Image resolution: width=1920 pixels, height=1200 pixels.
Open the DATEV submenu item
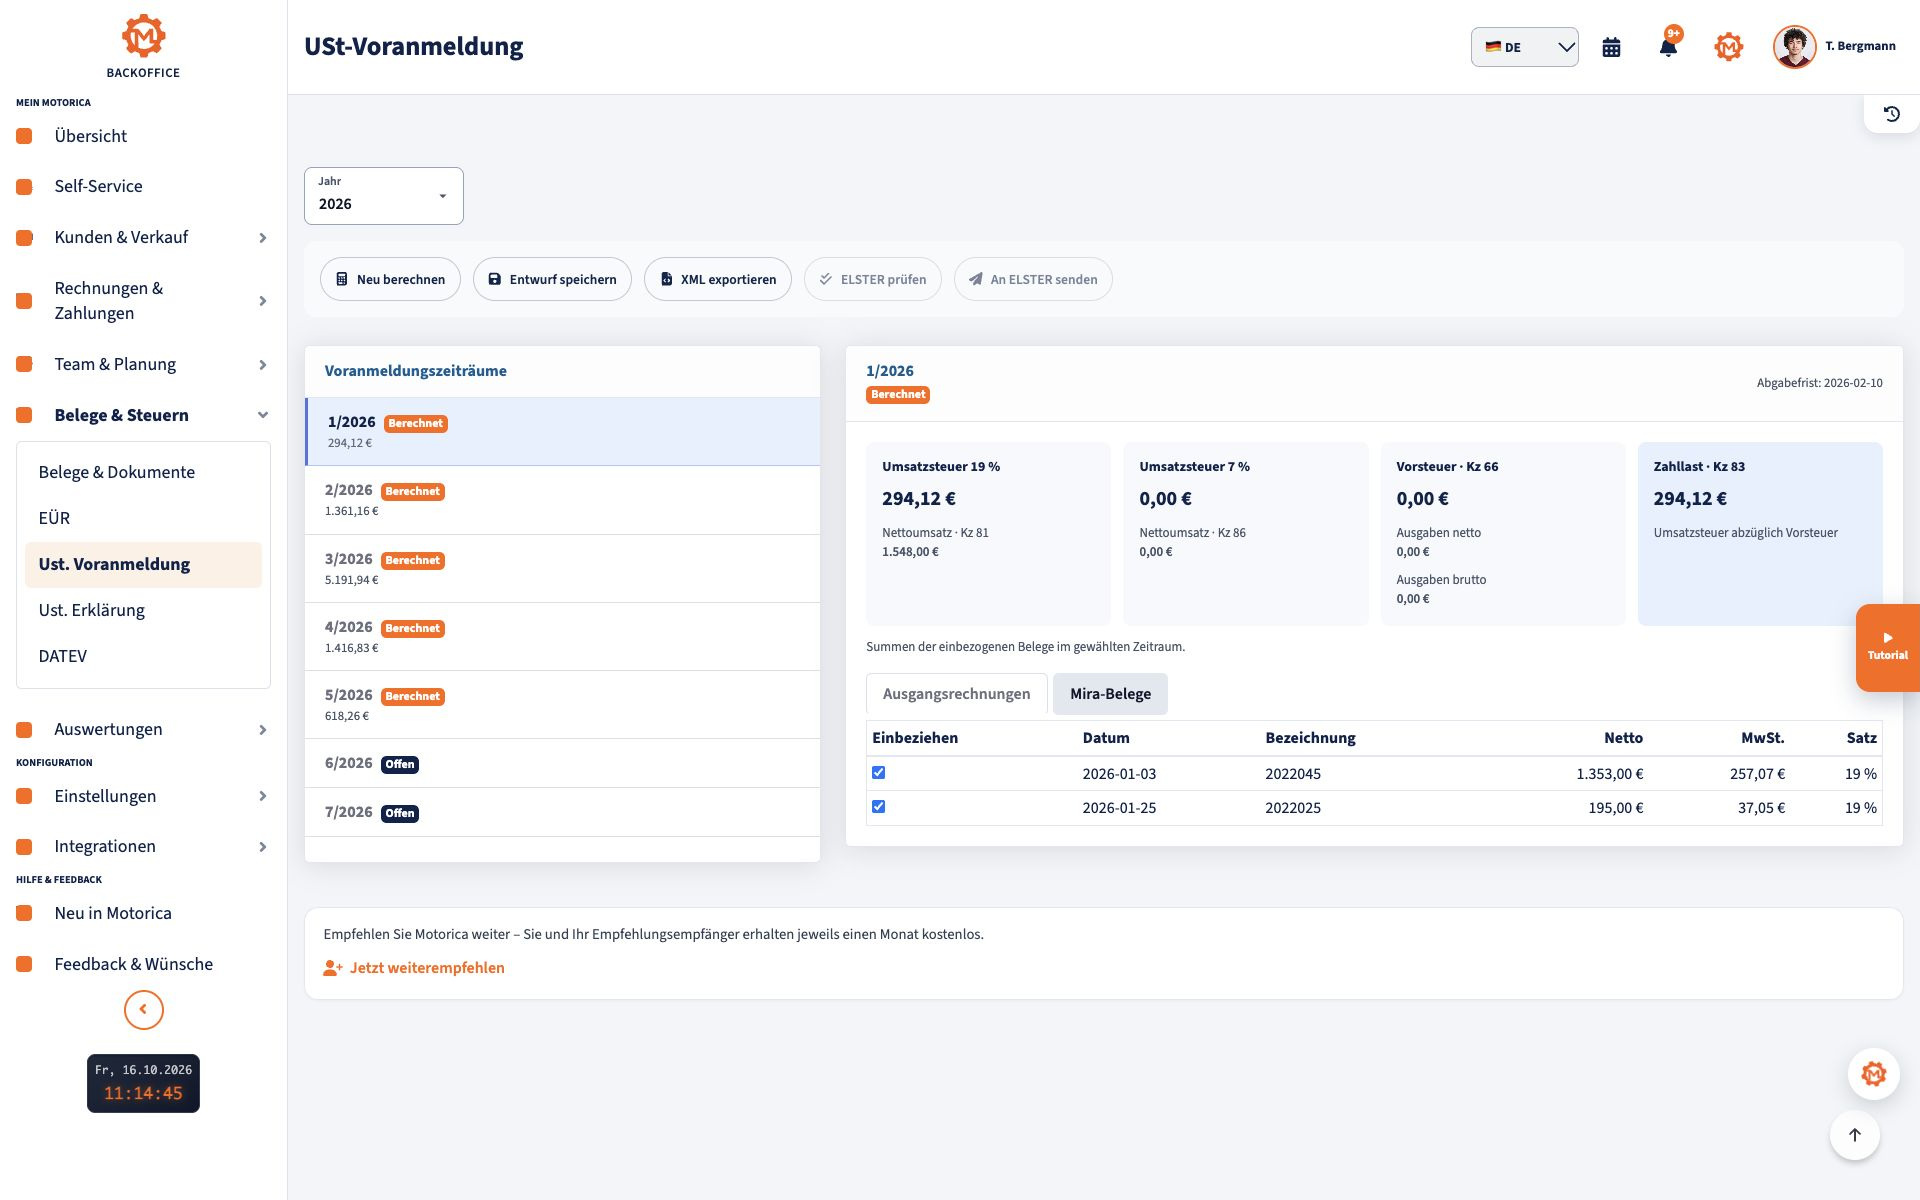[x=143, y=656]
